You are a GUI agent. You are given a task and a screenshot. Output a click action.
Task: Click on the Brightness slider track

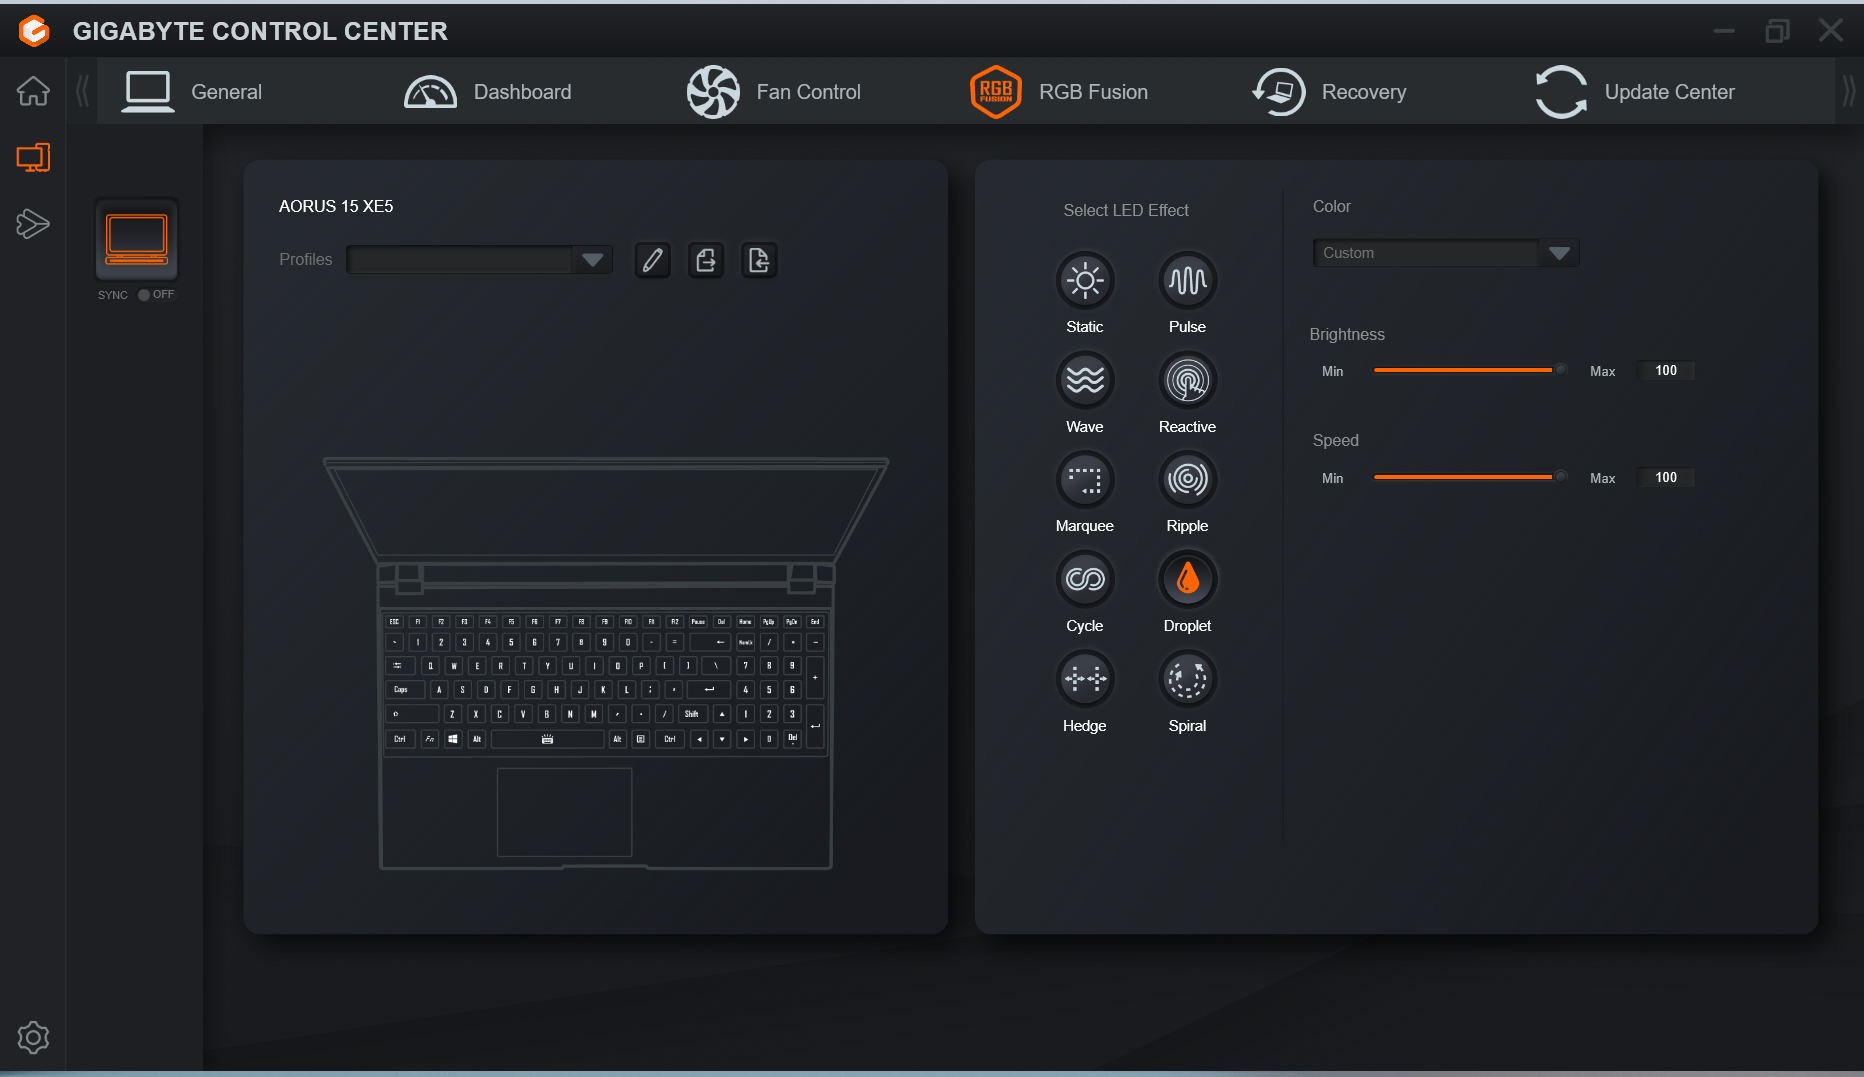[x=1468, y=370]
